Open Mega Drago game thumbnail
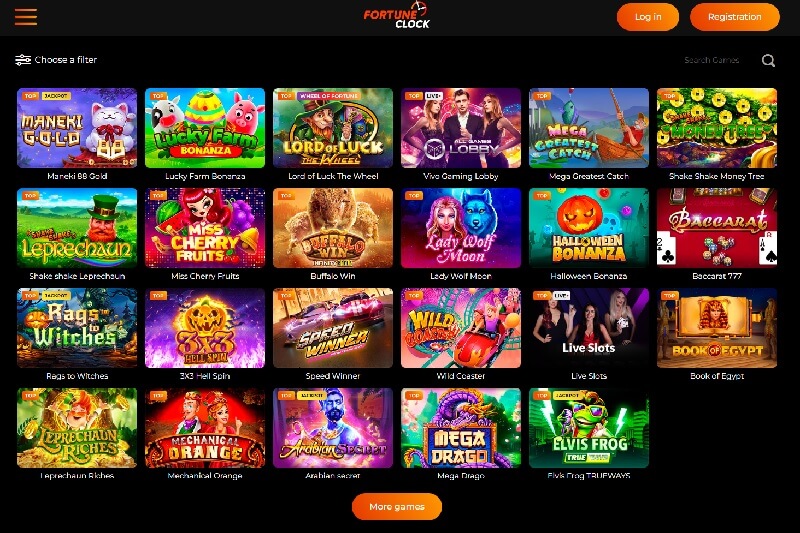Screen dimensions: 800x533 [x=461, y=428]
